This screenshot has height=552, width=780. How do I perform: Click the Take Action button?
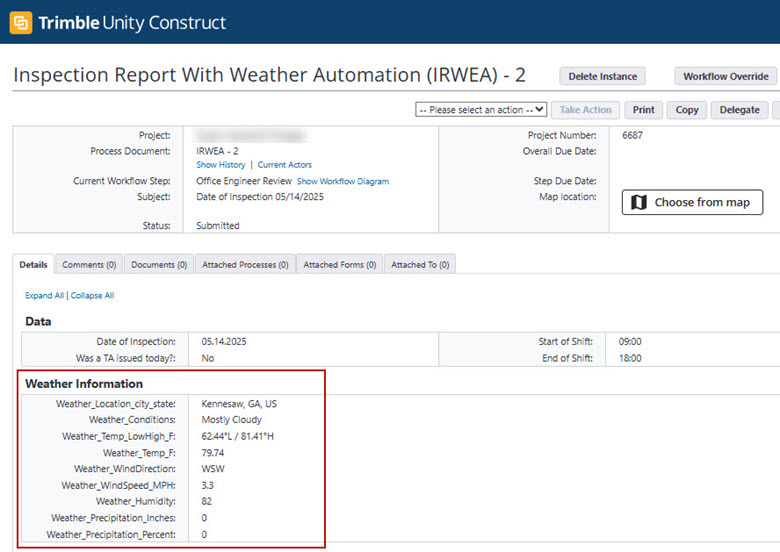585,109
